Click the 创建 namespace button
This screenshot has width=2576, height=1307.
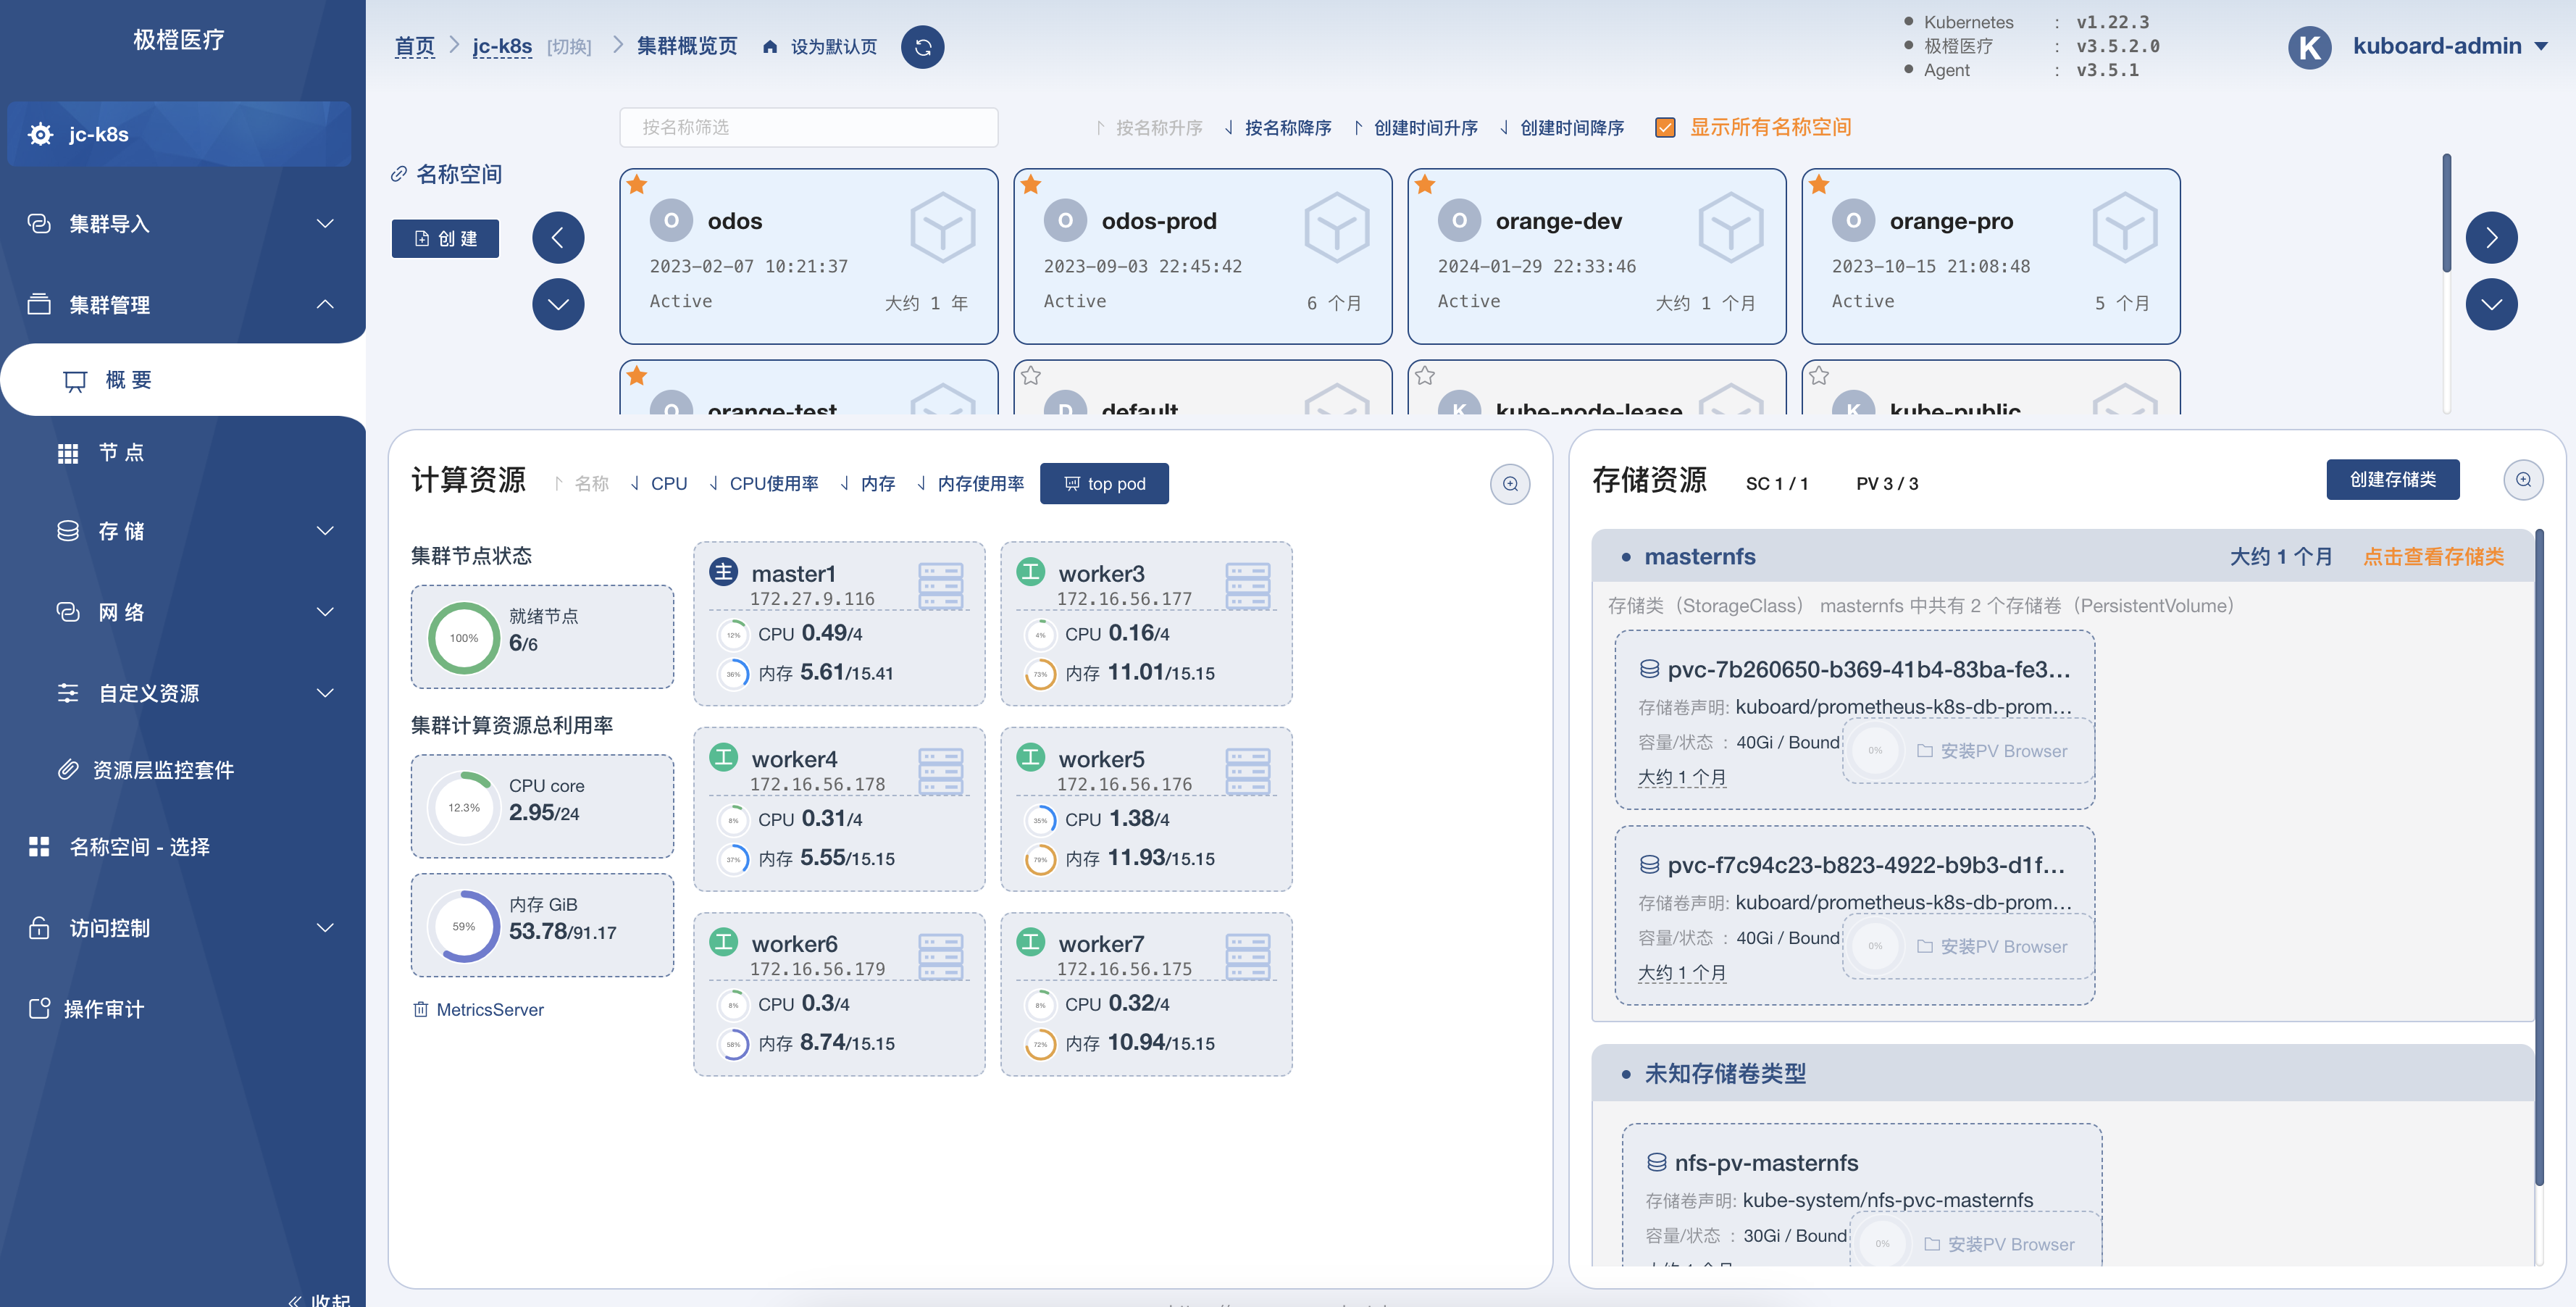pos(445,238)
